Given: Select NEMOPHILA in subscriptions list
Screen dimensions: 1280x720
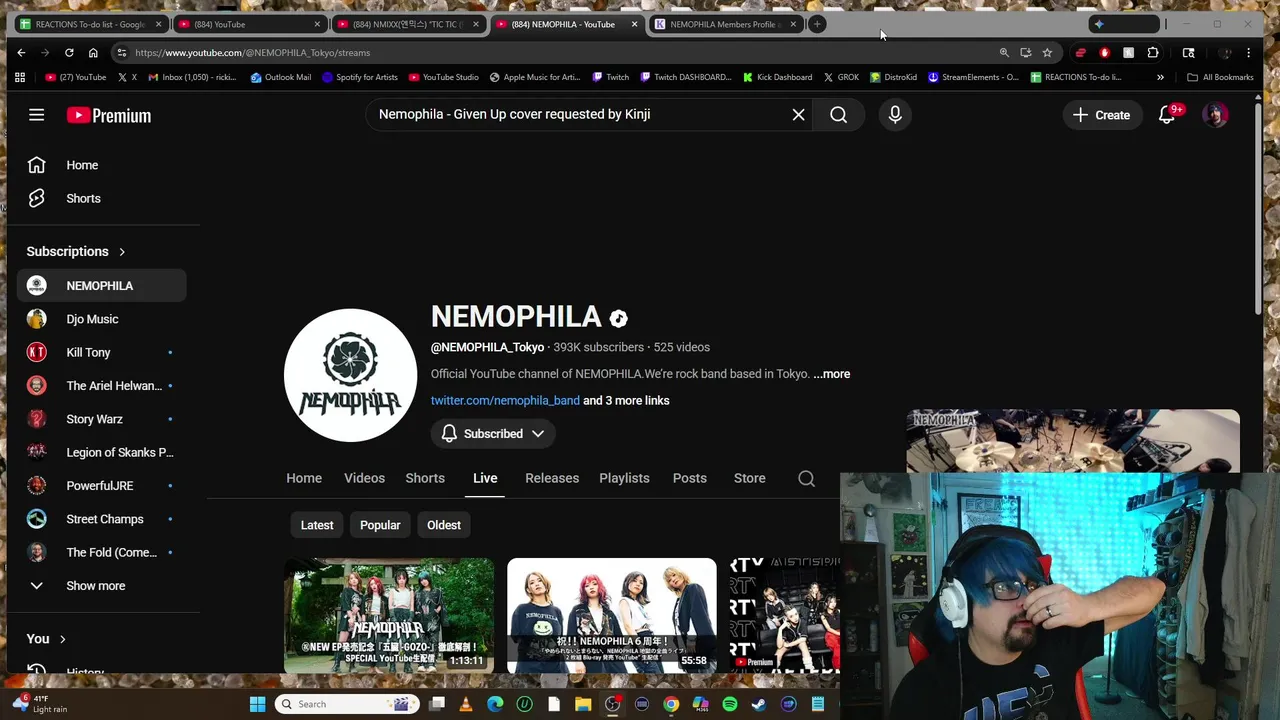Looking at the screenshot, I should pyautogui.click(x=100, y=286).
